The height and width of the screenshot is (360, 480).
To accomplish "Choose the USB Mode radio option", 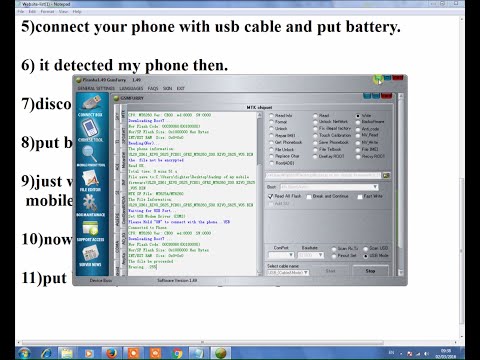I will pyautogui.click(x=366, y=256).
